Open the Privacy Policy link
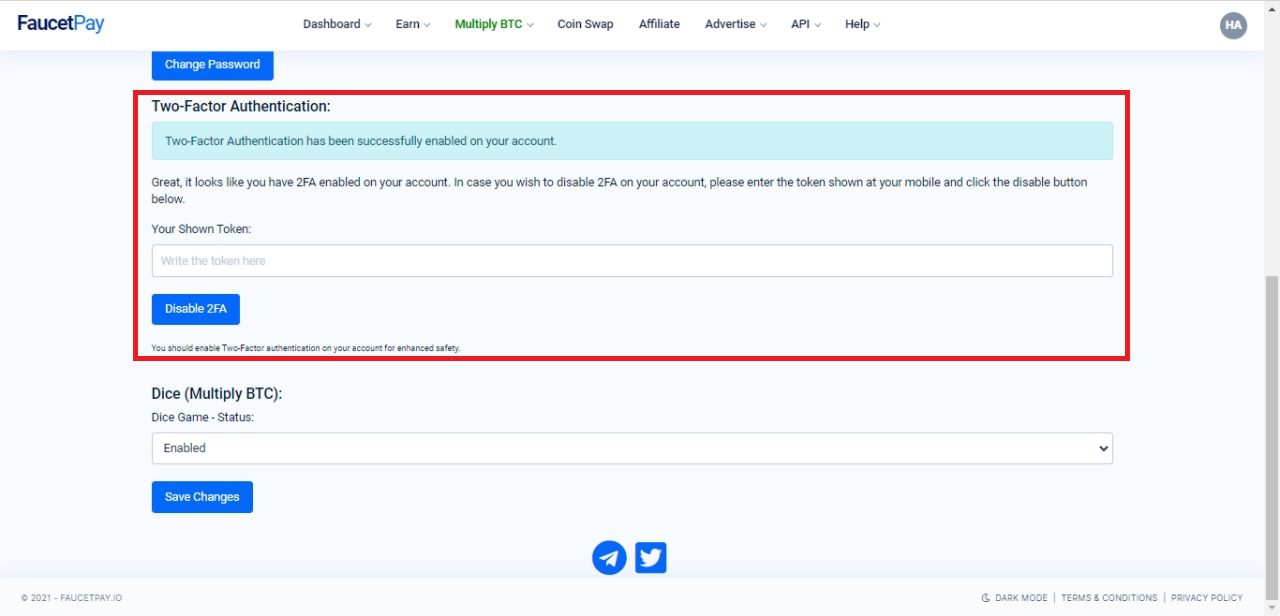This screenshot has height=616, width=1280. [1206, 598]
